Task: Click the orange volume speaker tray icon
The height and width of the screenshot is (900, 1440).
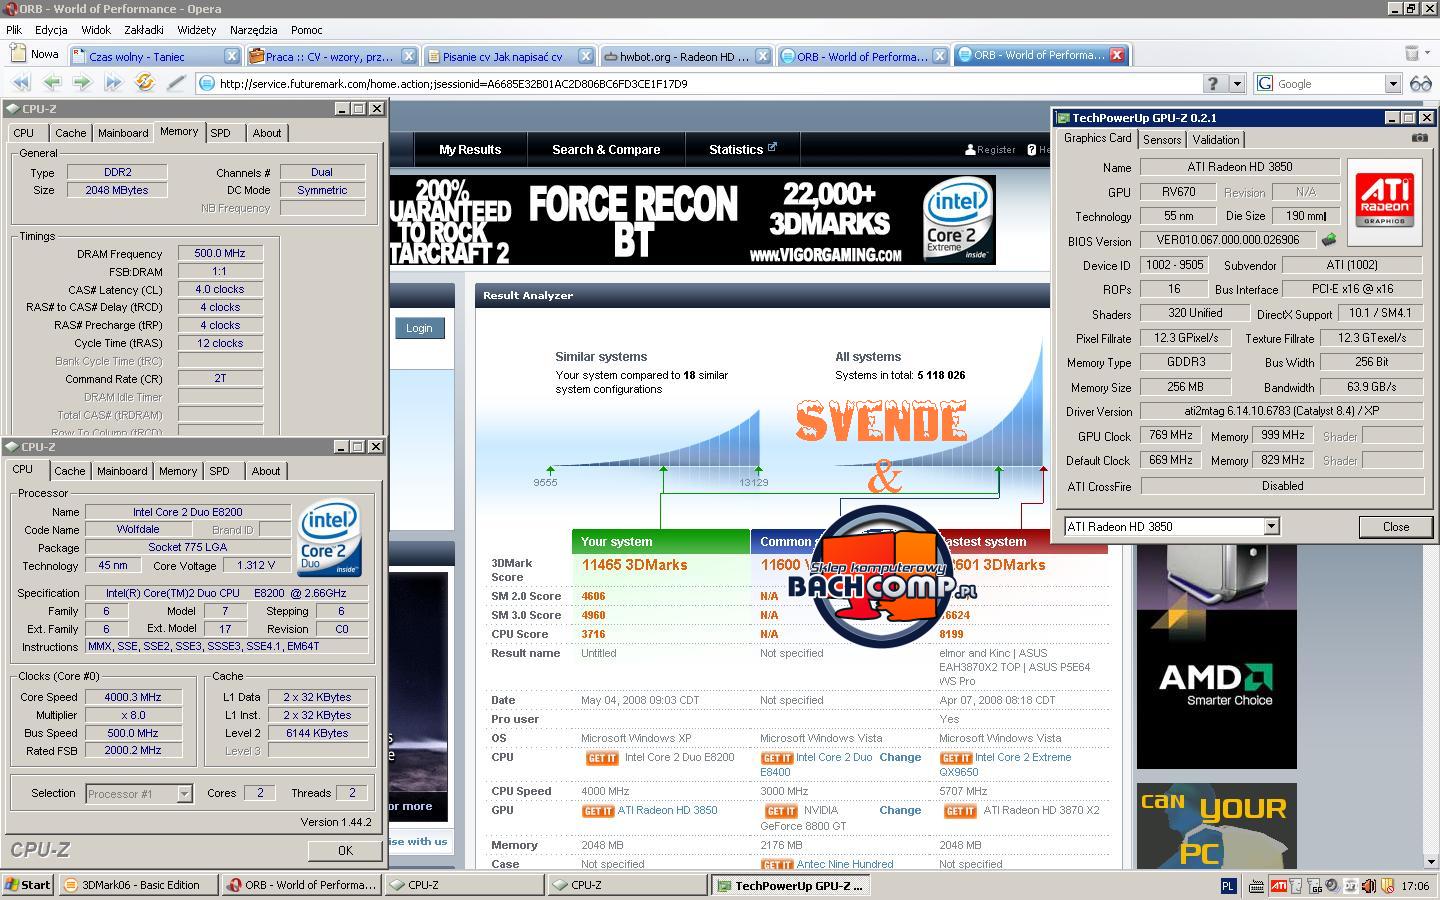Action: (x=1368, y=886)
